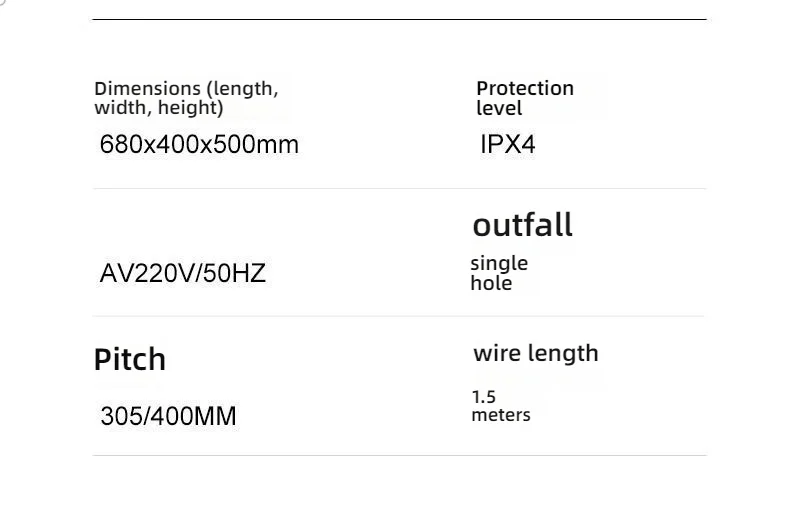Click the AV220V/50HZ voltage value
This screenshot has width=790, height=513.
tap(183, 273)
